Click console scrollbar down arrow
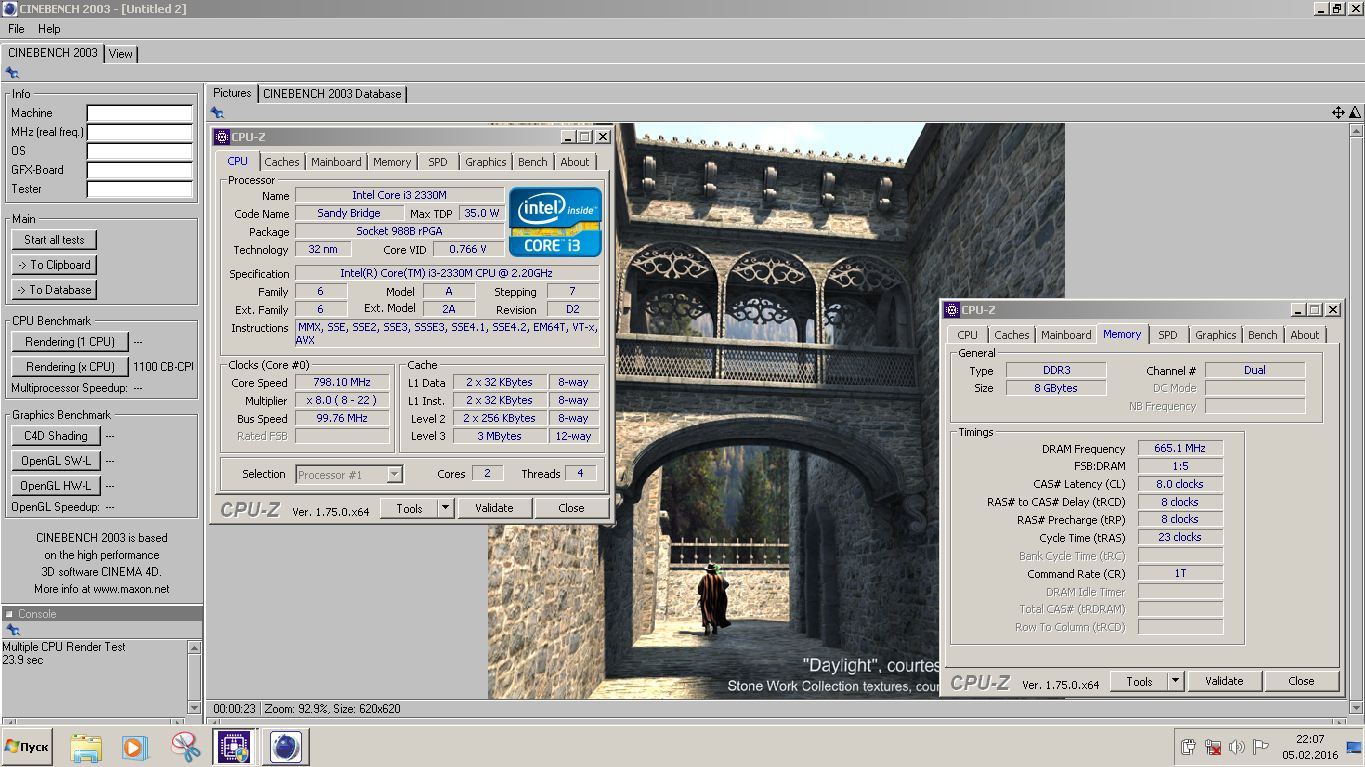 pos(194,706)
